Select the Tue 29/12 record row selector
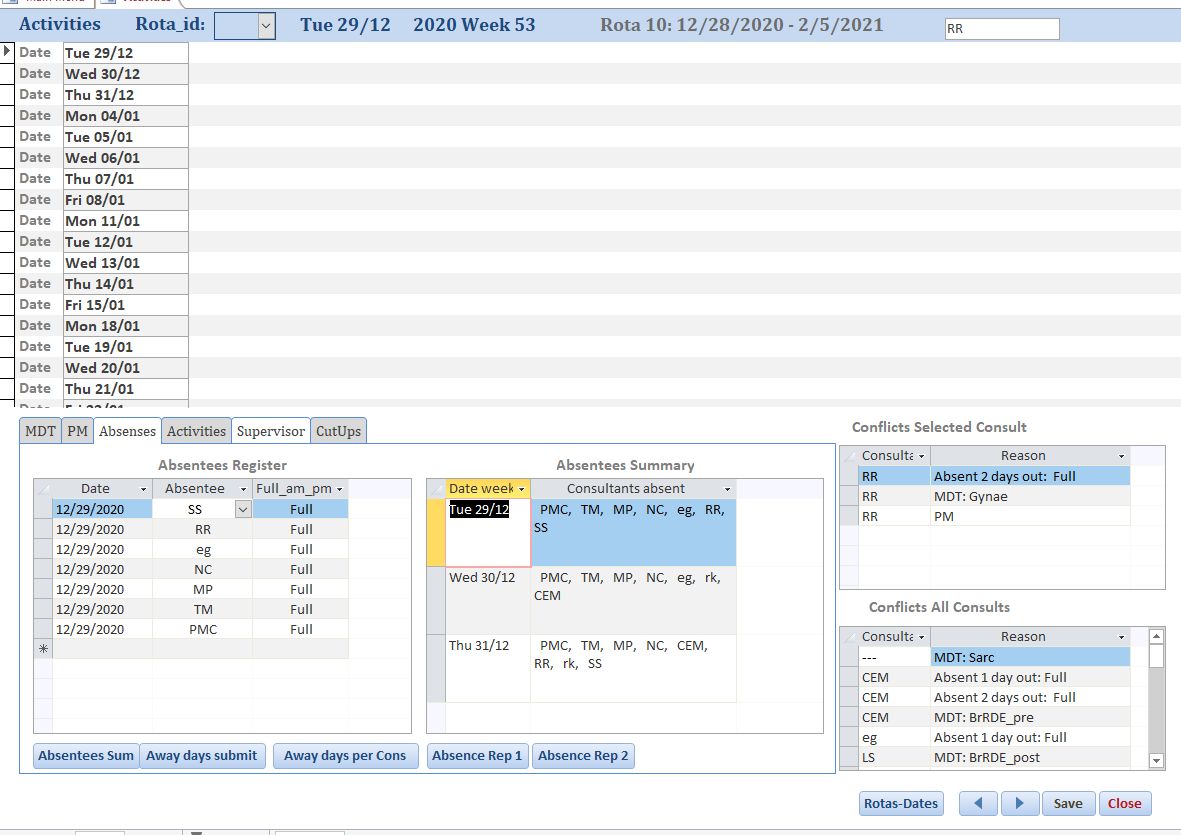Viewport: 1181px width, 835px height. click(x=7, y=52)
